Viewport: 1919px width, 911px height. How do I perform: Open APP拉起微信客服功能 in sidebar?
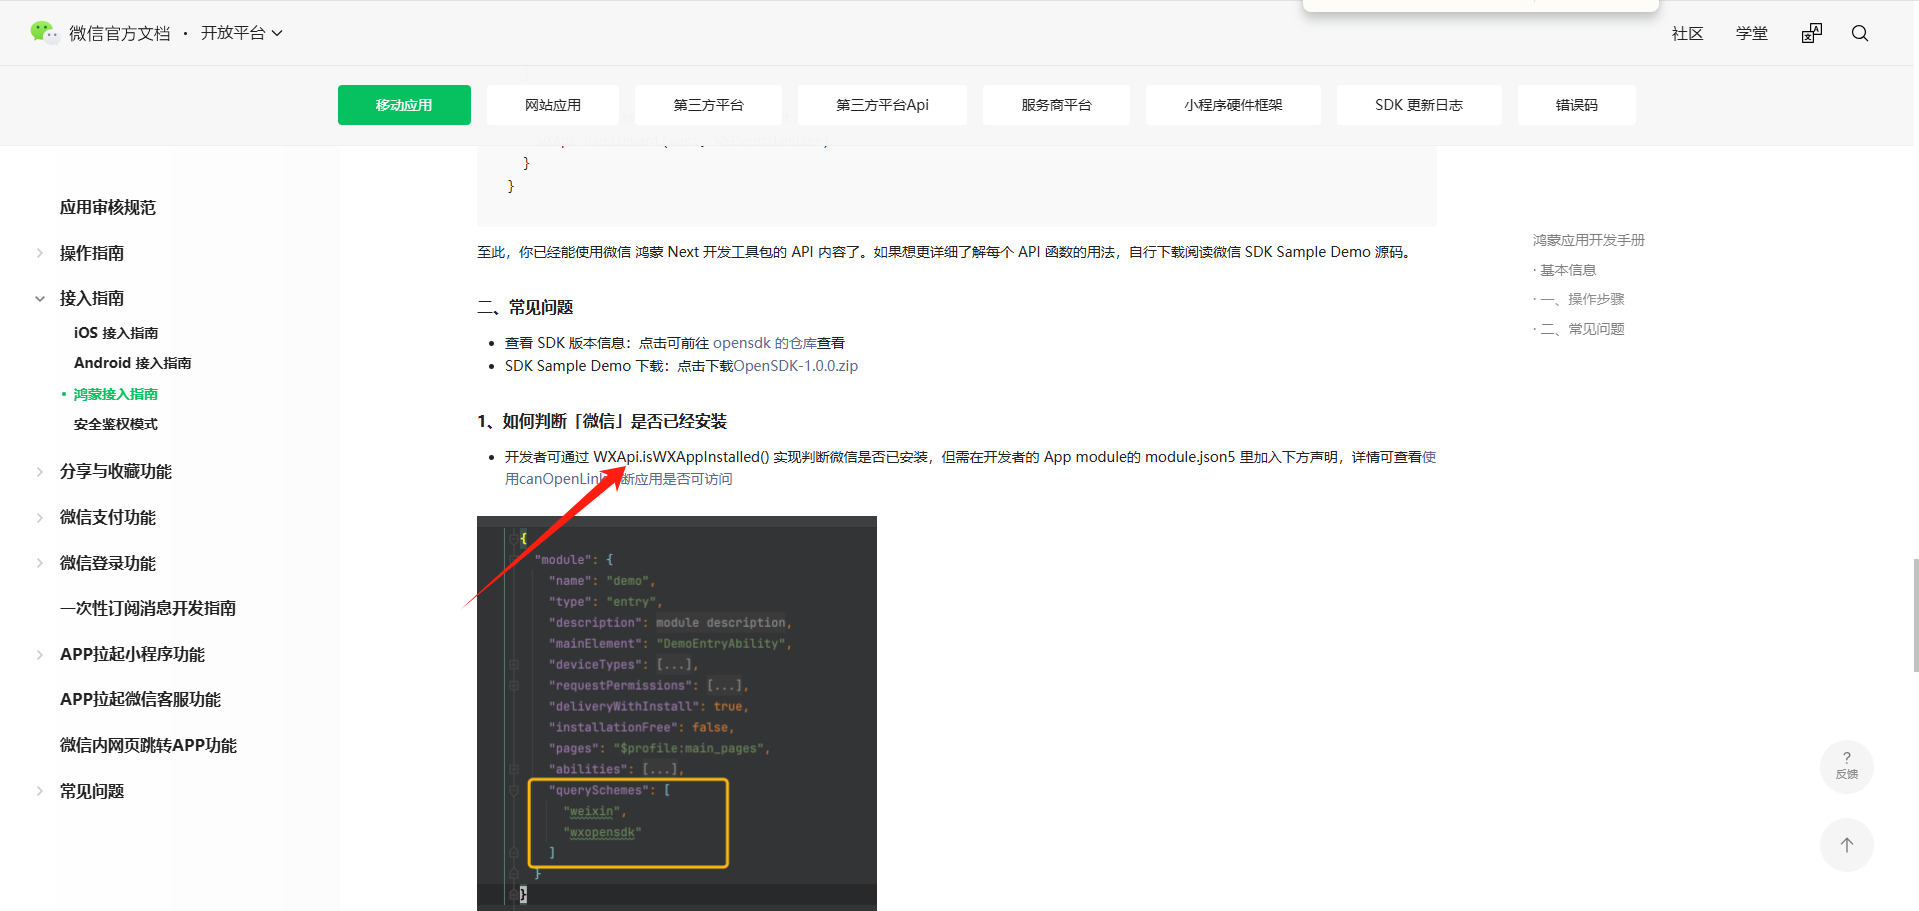141,699
